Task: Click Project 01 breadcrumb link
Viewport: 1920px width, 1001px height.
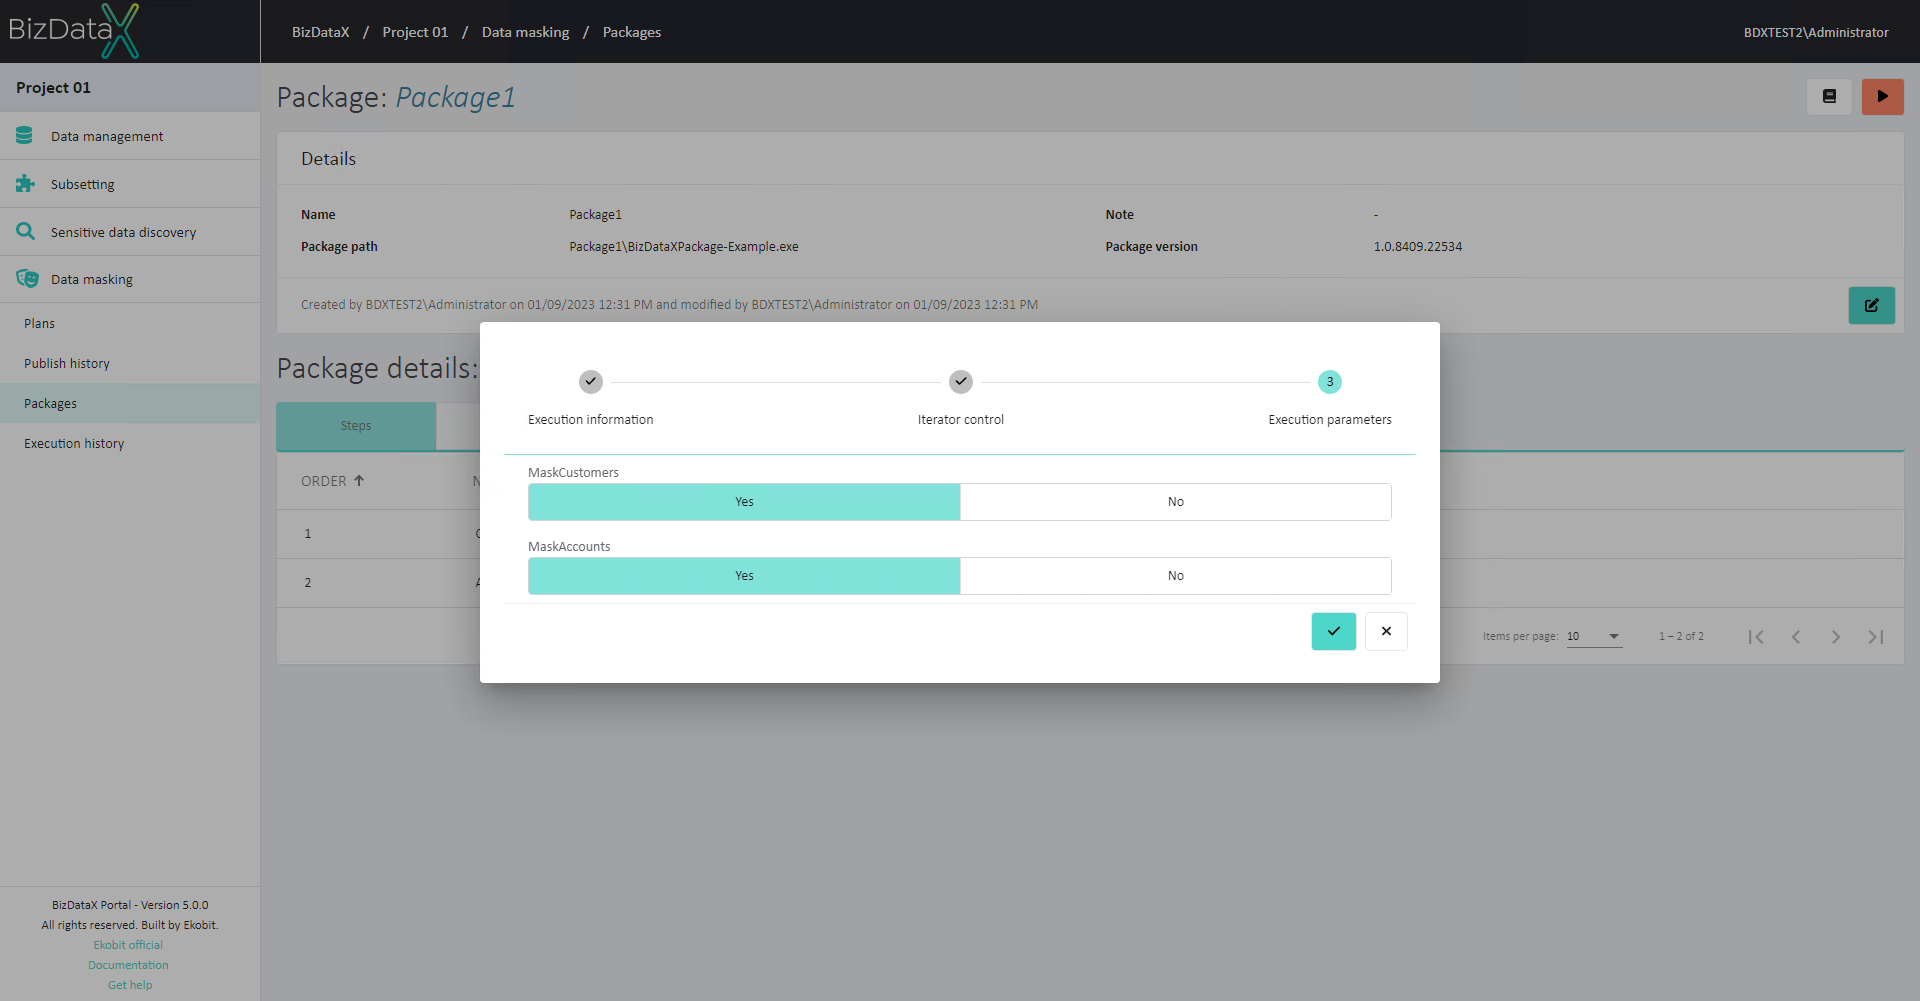Action: tap(415, 32)
